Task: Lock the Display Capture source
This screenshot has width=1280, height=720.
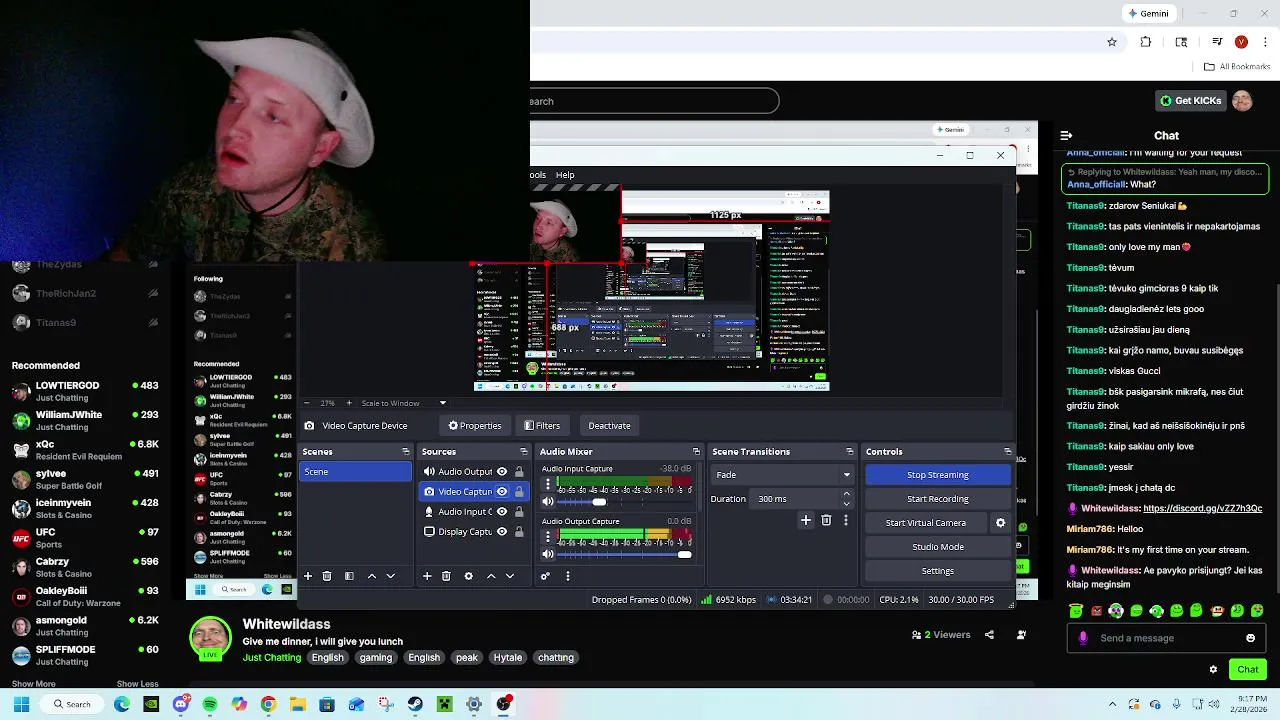Action: click(x=519, y=532)
